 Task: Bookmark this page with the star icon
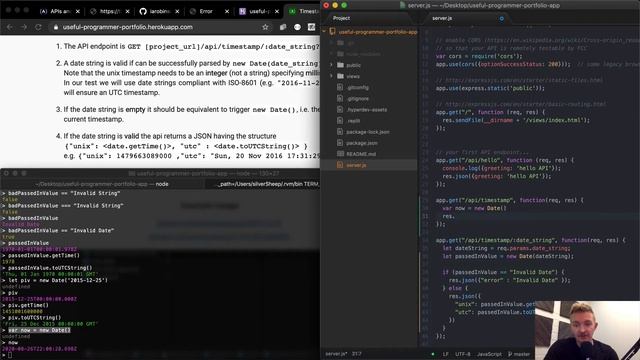coord(265,27)
